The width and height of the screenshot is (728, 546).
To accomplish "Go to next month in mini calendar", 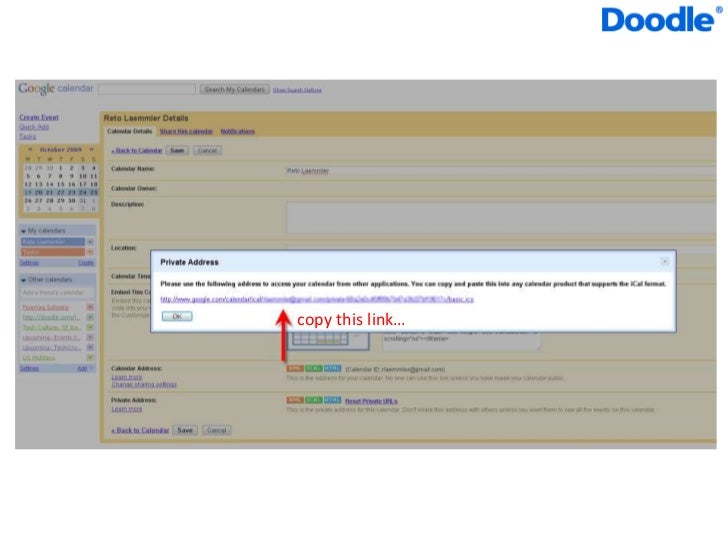I will [91, 150].
